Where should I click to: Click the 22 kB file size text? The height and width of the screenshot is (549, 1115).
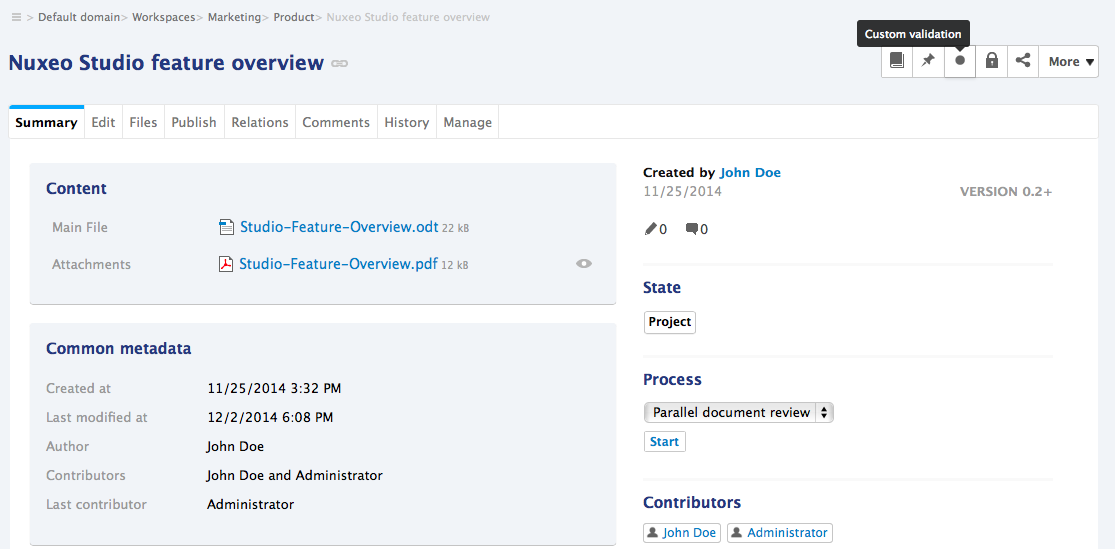click(x=455, y=229)
